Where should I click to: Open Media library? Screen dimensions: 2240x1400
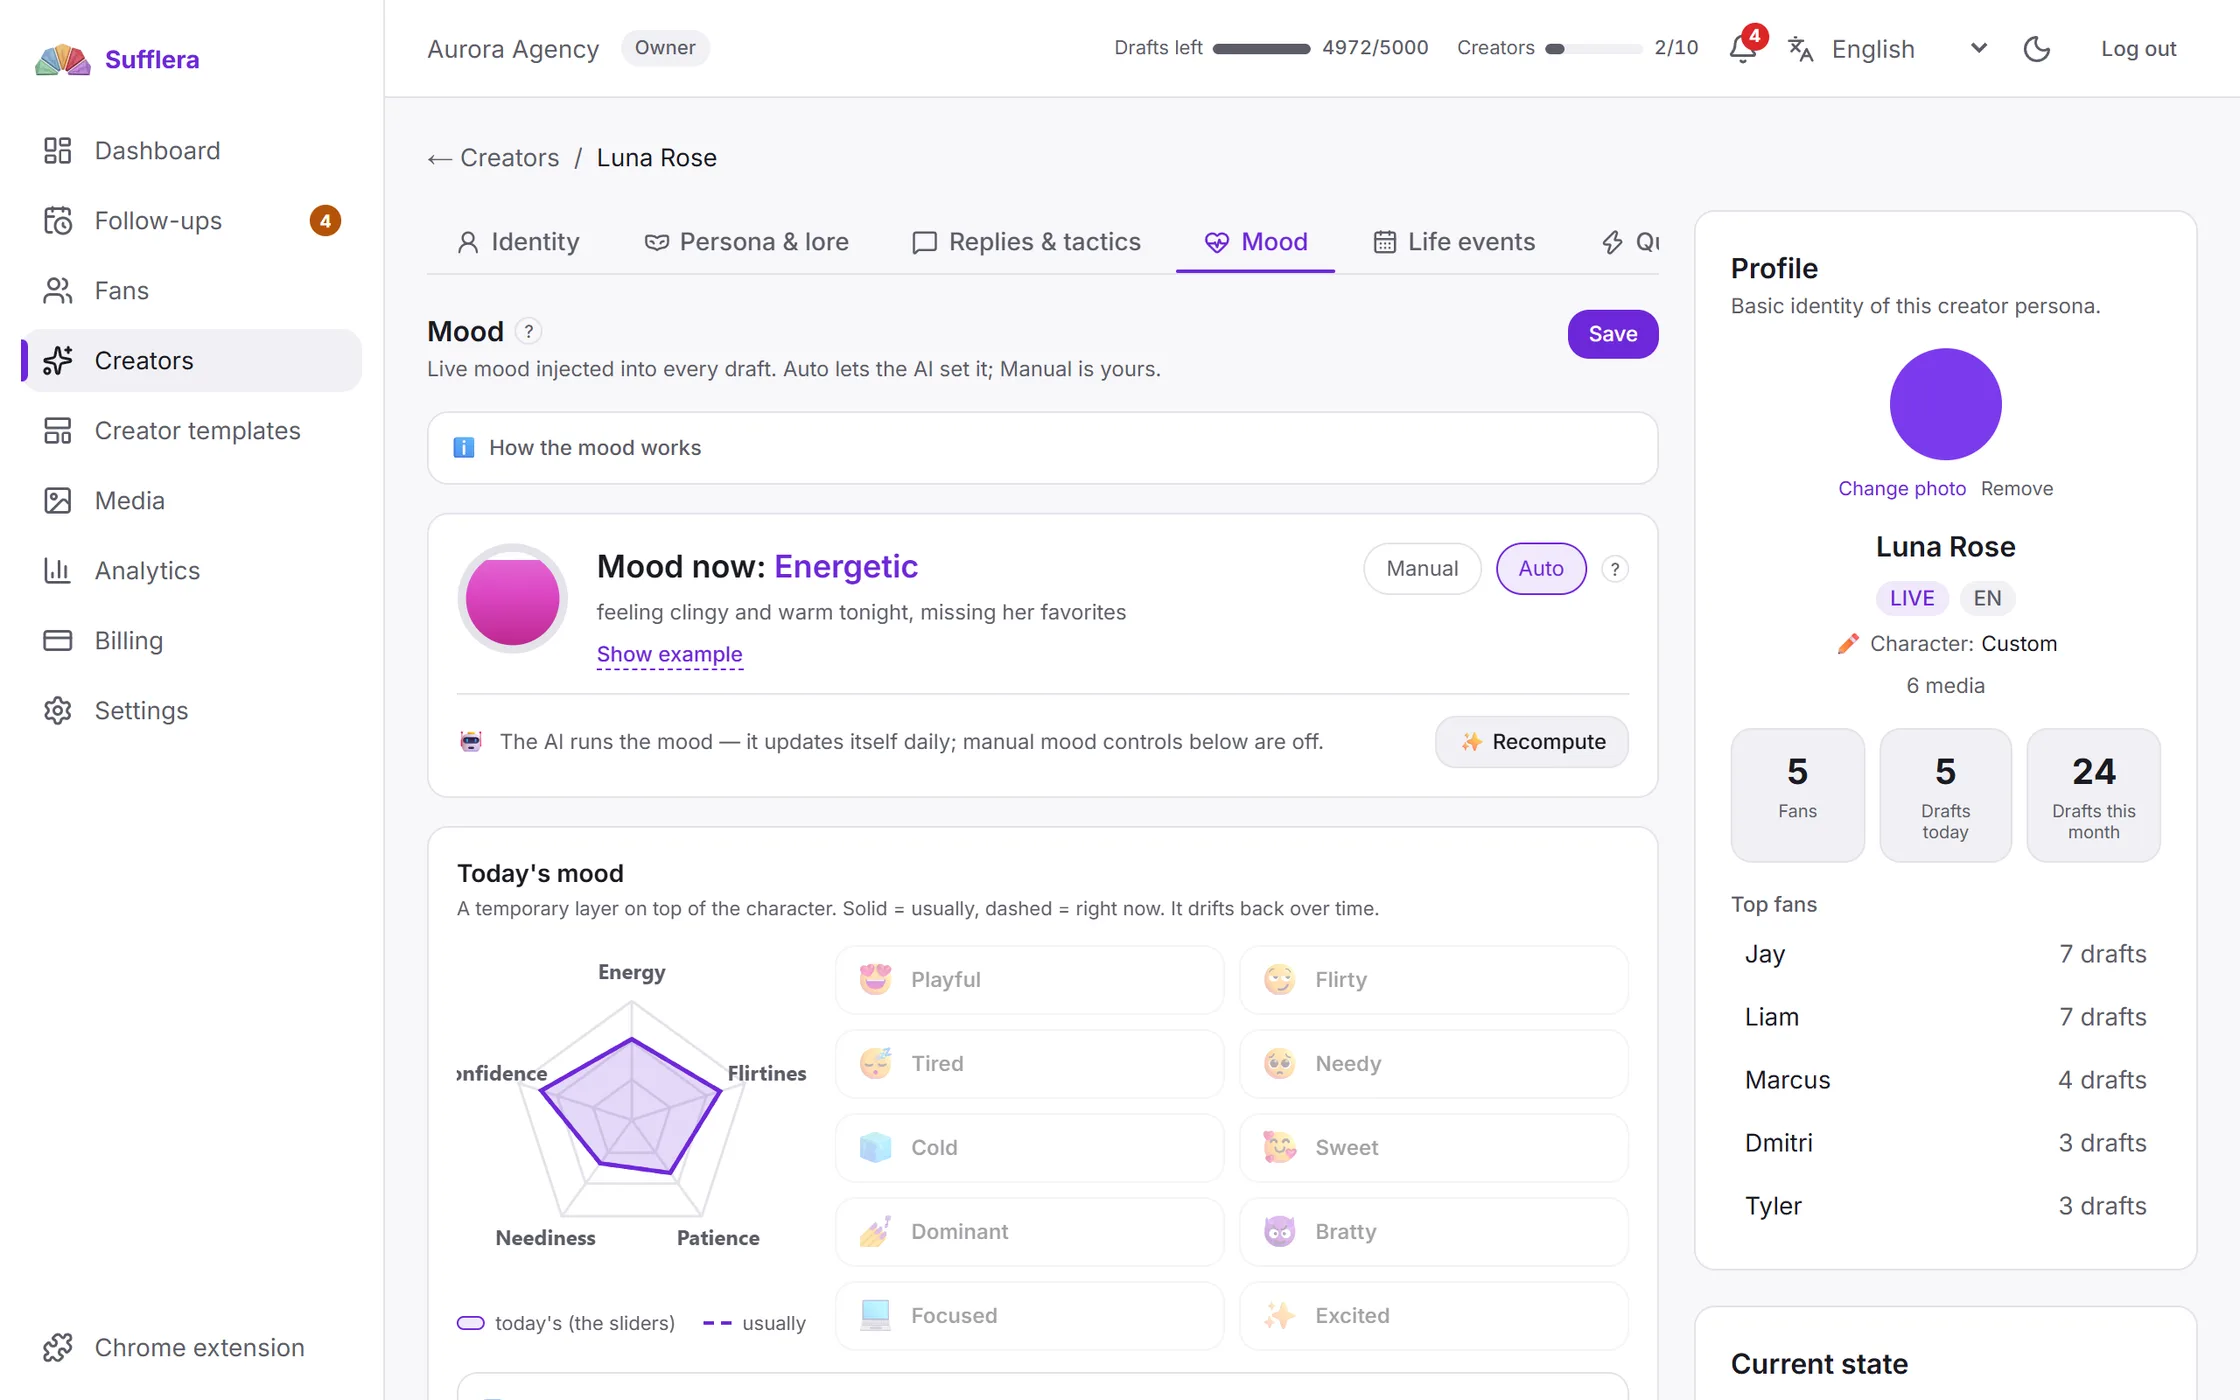(192, 500)
